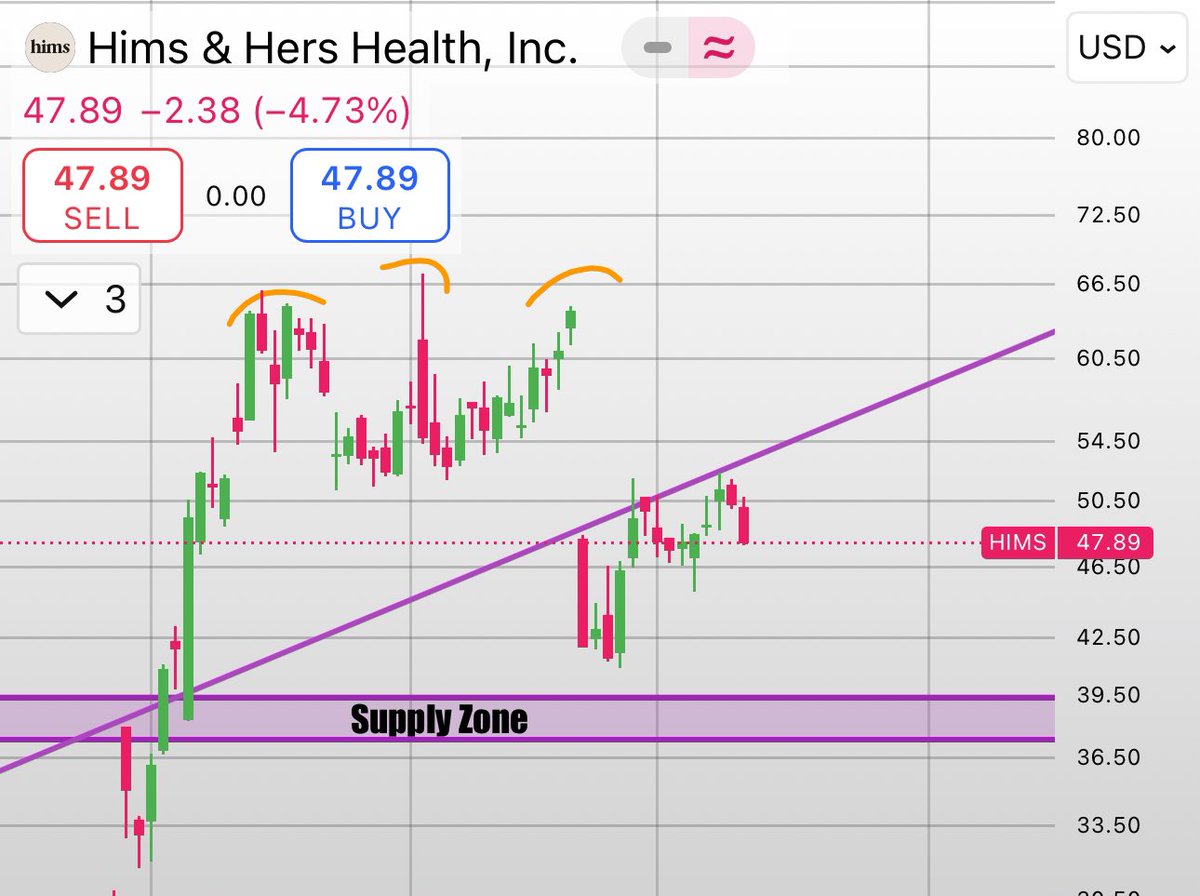The image size is (1200, 896).
Task: Click the HIMS price line tag
Action: (x=1018, y=543)
